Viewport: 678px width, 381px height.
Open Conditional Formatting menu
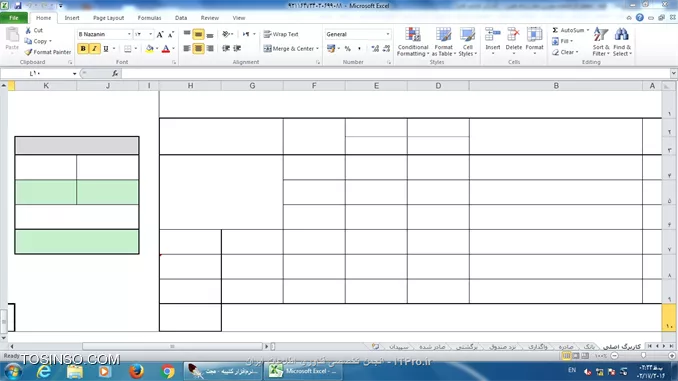coord(413,42)
